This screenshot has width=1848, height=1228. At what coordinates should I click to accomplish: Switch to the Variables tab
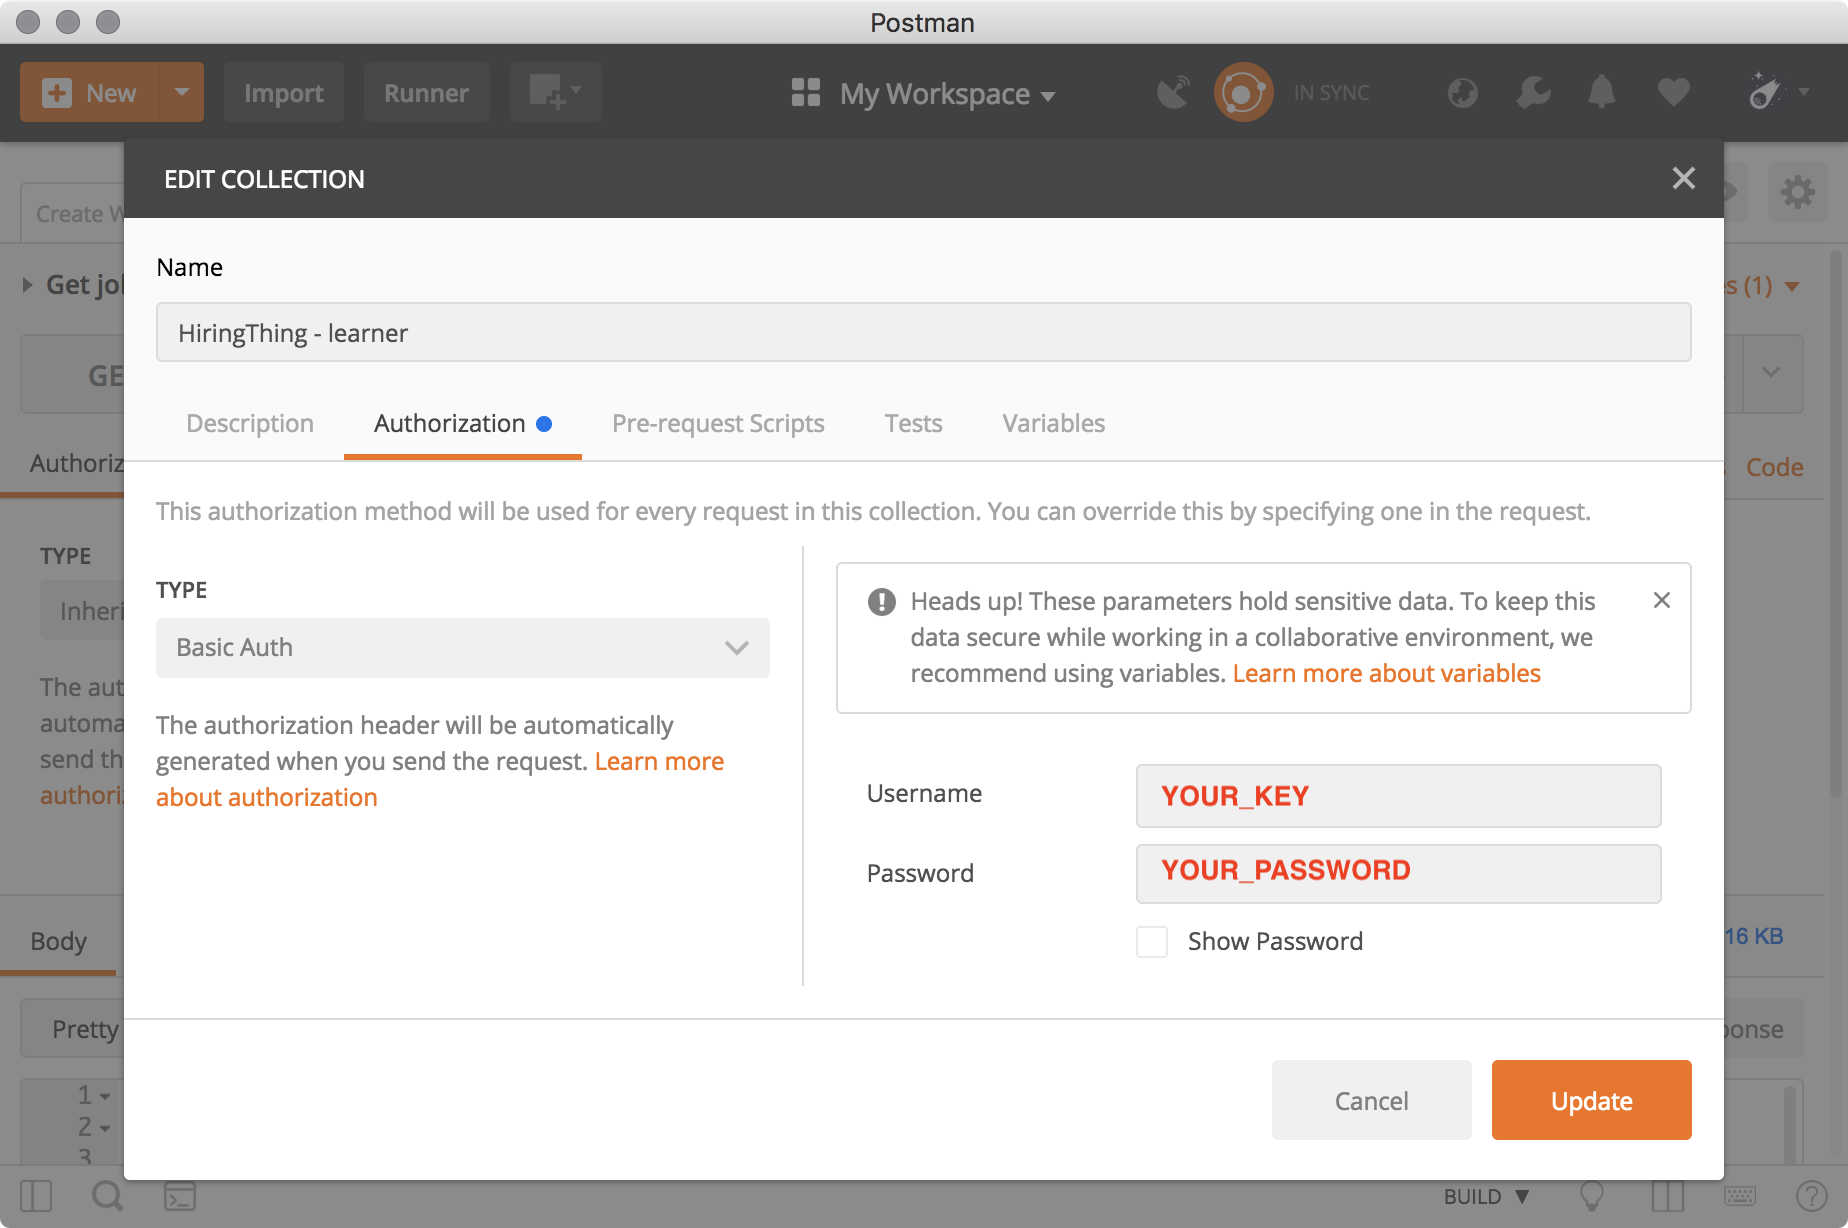[x=1053, y=424]
